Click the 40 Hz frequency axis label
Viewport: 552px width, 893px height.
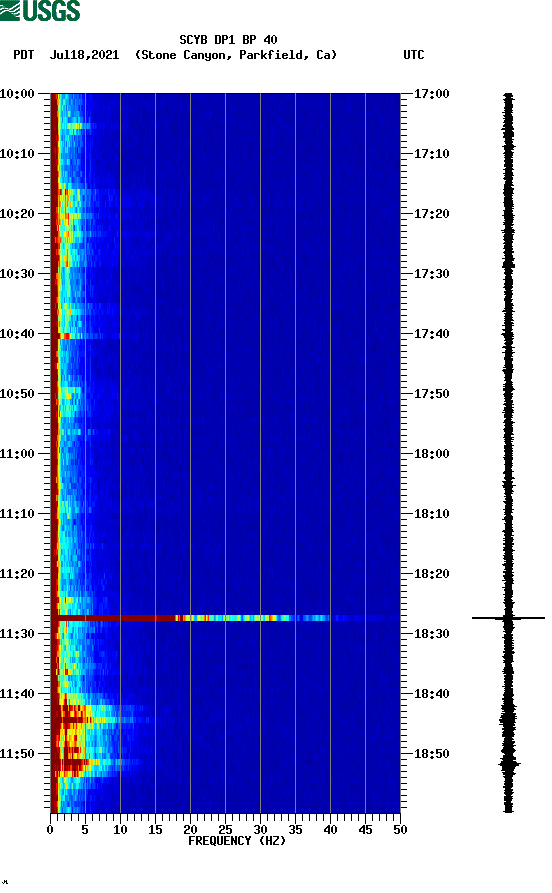(x=330, y=830)
